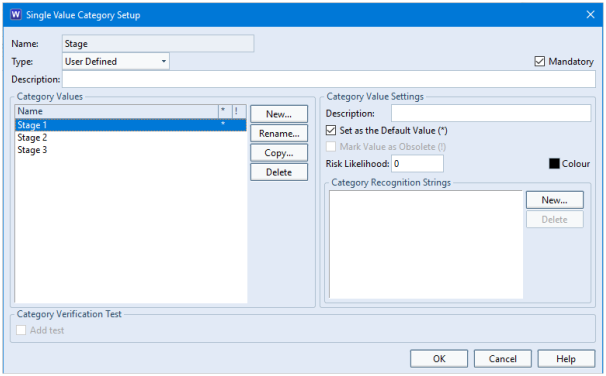Click Delete button in Category Recognition Strings

[555, 219]
